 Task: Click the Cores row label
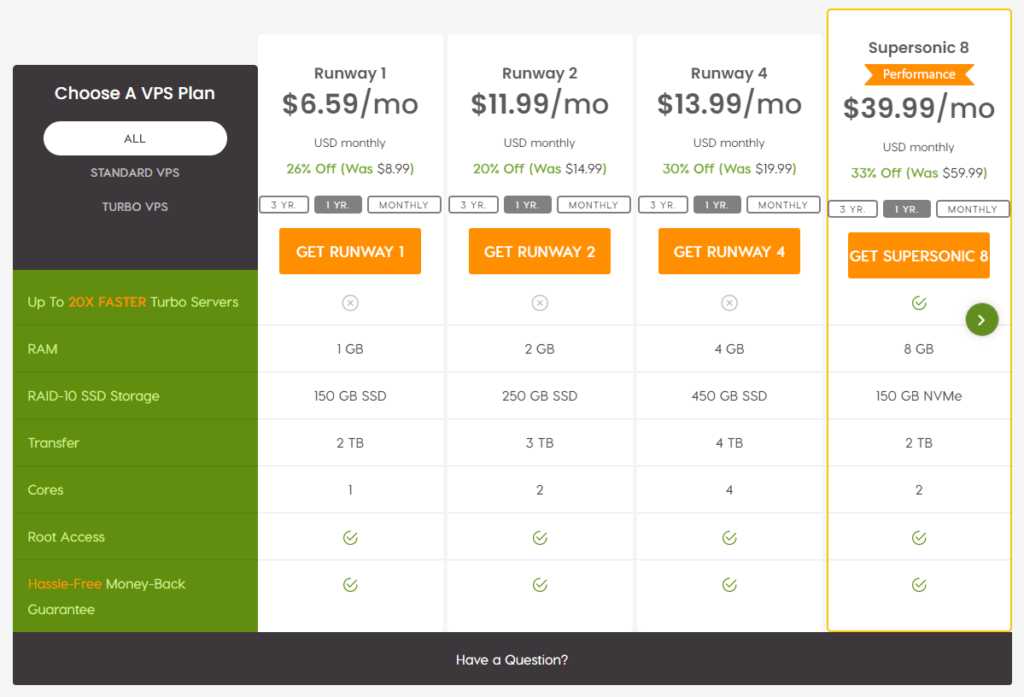[x=45, y=490]
